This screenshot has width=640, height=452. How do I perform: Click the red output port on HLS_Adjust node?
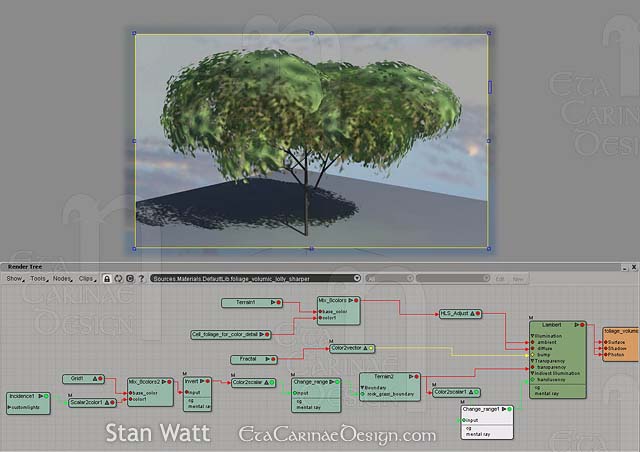click(479, 313)
